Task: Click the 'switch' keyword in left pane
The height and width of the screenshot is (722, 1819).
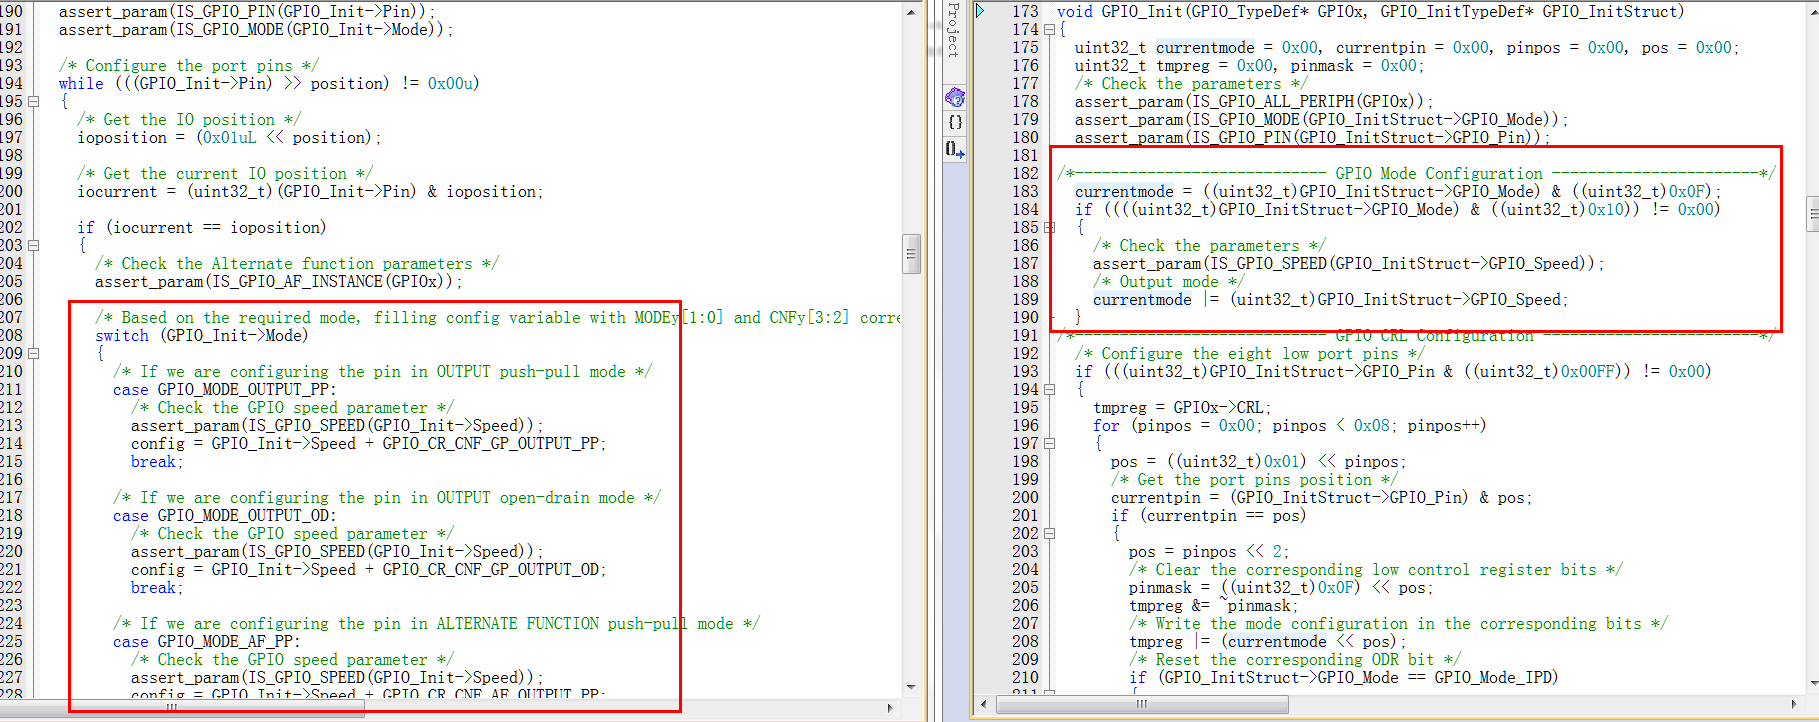Action: (122, 336)
